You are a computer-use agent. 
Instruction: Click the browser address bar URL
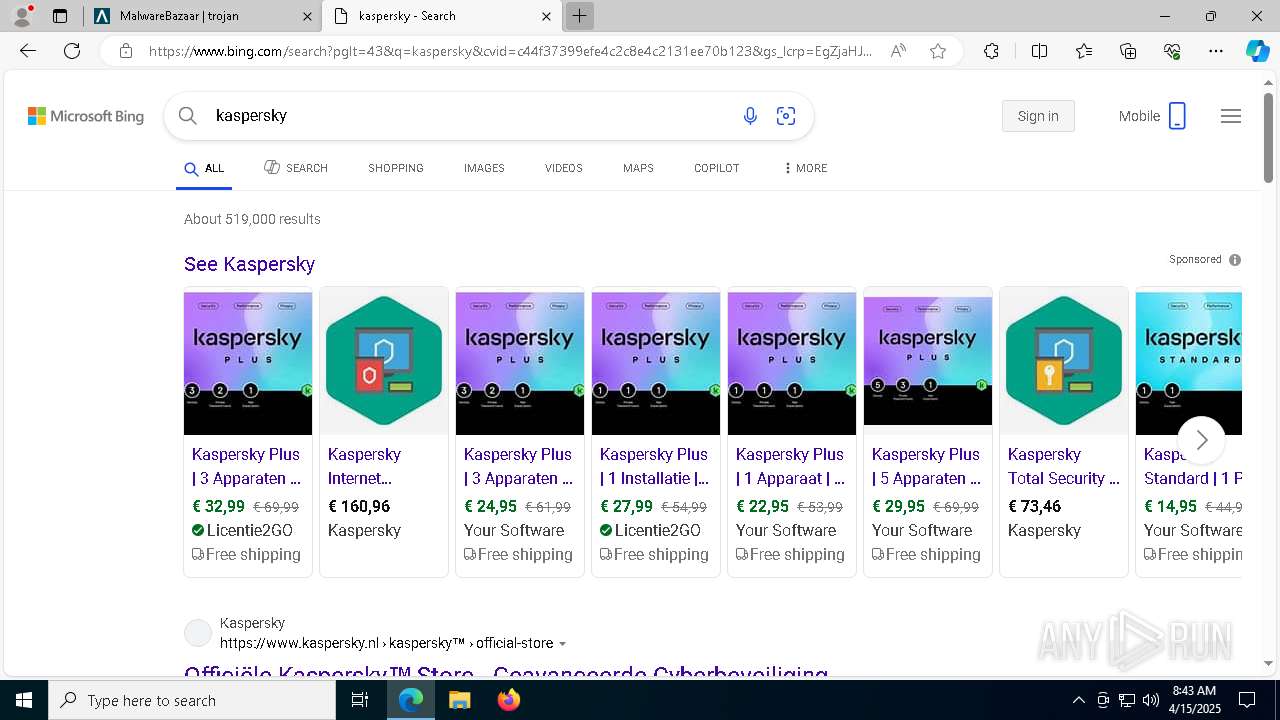(x=510, y=51)
